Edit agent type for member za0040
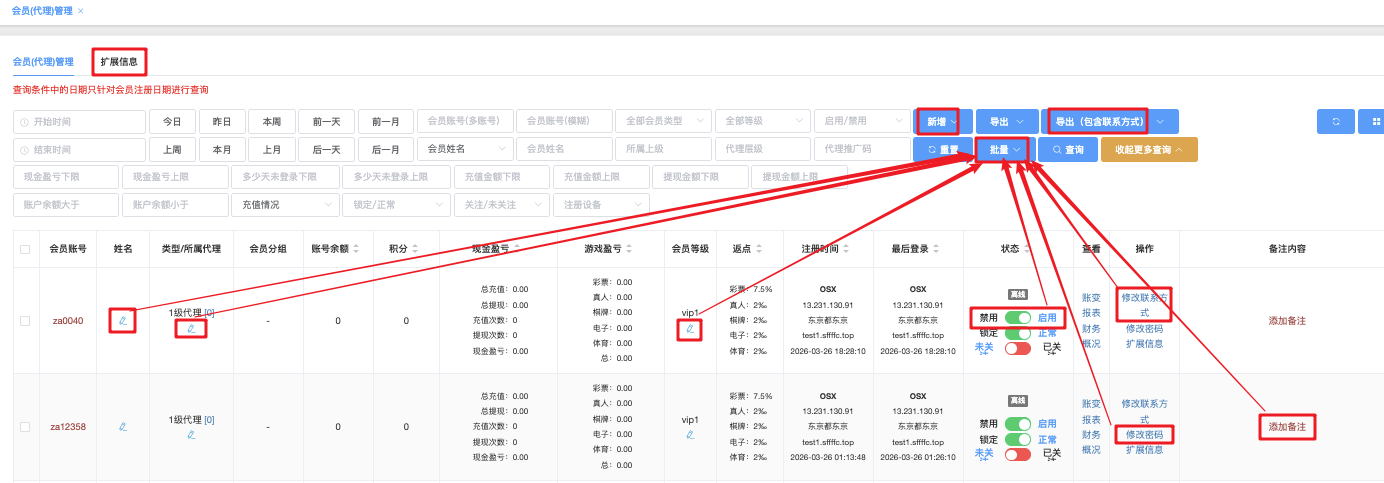Image resolution: width=1384 pixels, height=483 pixels. coord(191,328)
